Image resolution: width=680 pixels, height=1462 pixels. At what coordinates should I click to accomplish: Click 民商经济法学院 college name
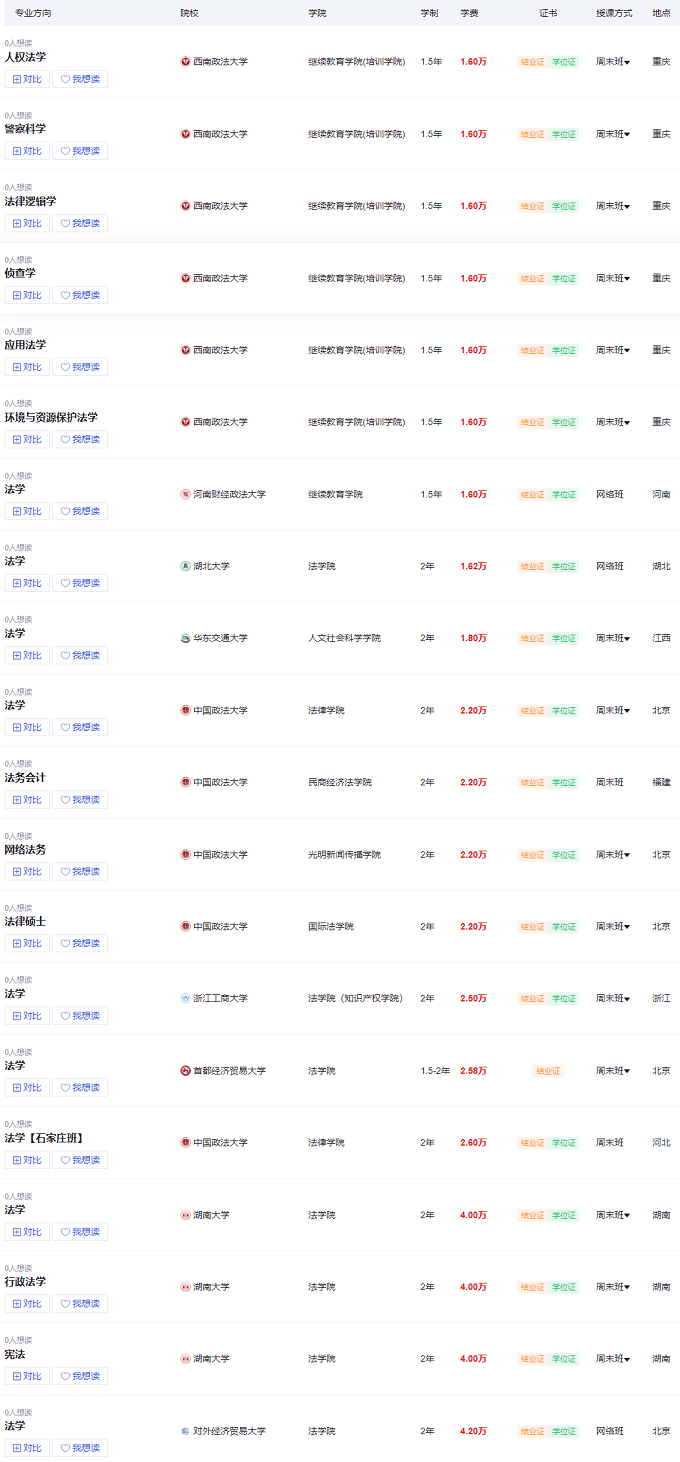pos(340,782)
